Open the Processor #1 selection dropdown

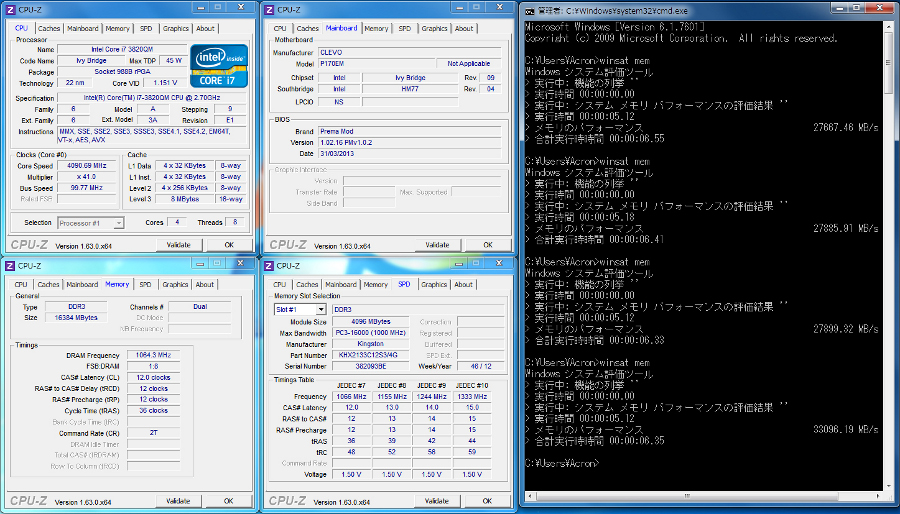click(x=91, y=223)
